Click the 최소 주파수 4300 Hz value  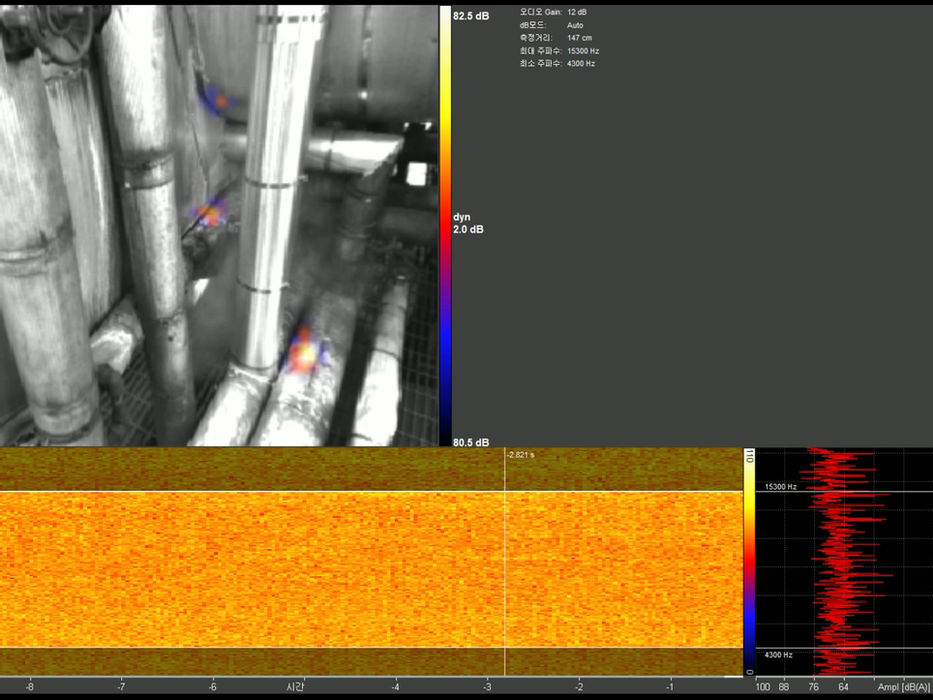[581, 63]
